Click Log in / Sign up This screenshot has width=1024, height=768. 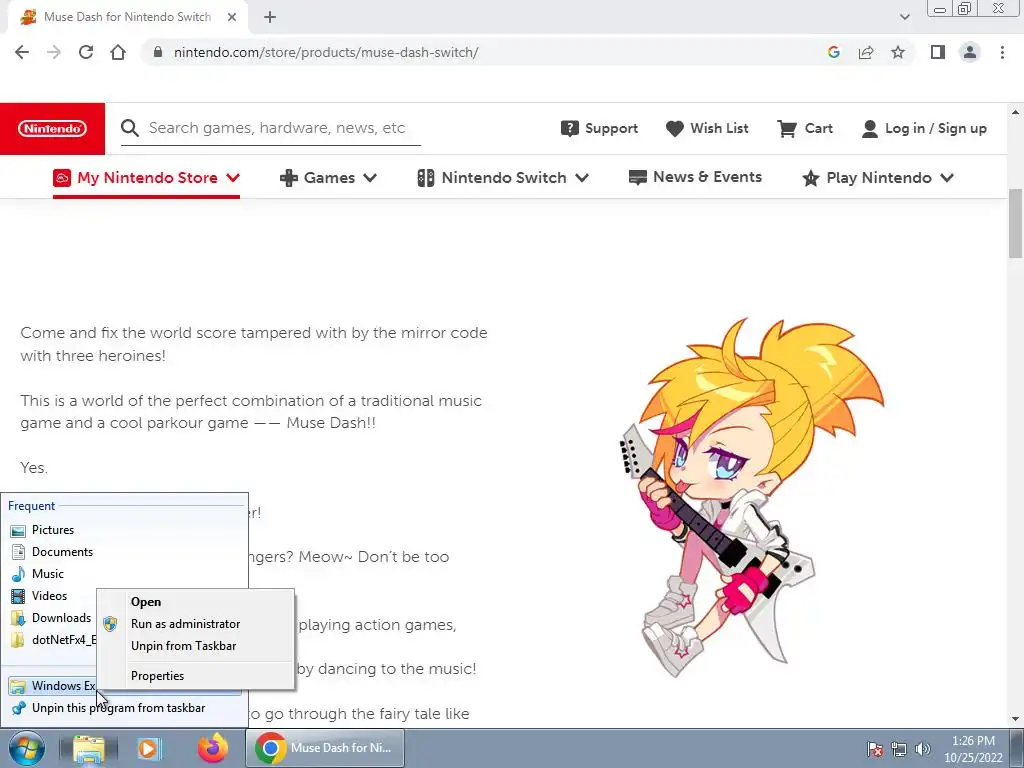(924, 128)
